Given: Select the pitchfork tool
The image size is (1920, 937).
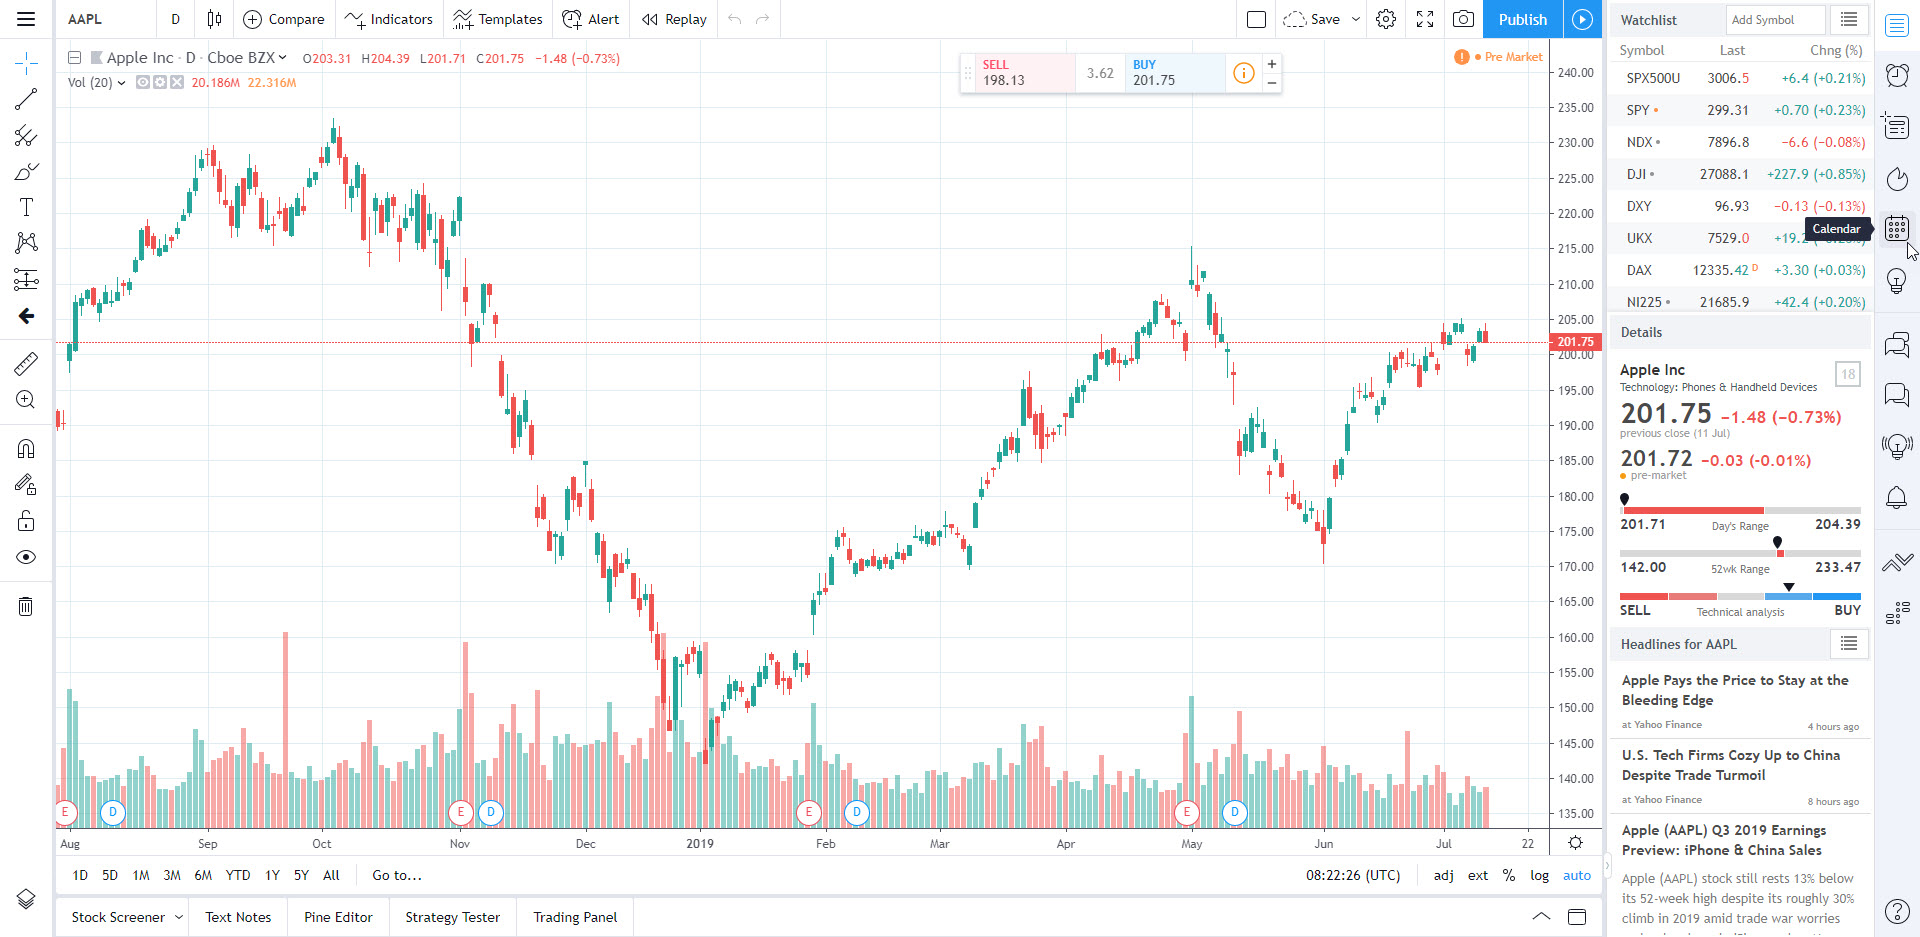Looking at the screenshot, I should tap(26, 135).
